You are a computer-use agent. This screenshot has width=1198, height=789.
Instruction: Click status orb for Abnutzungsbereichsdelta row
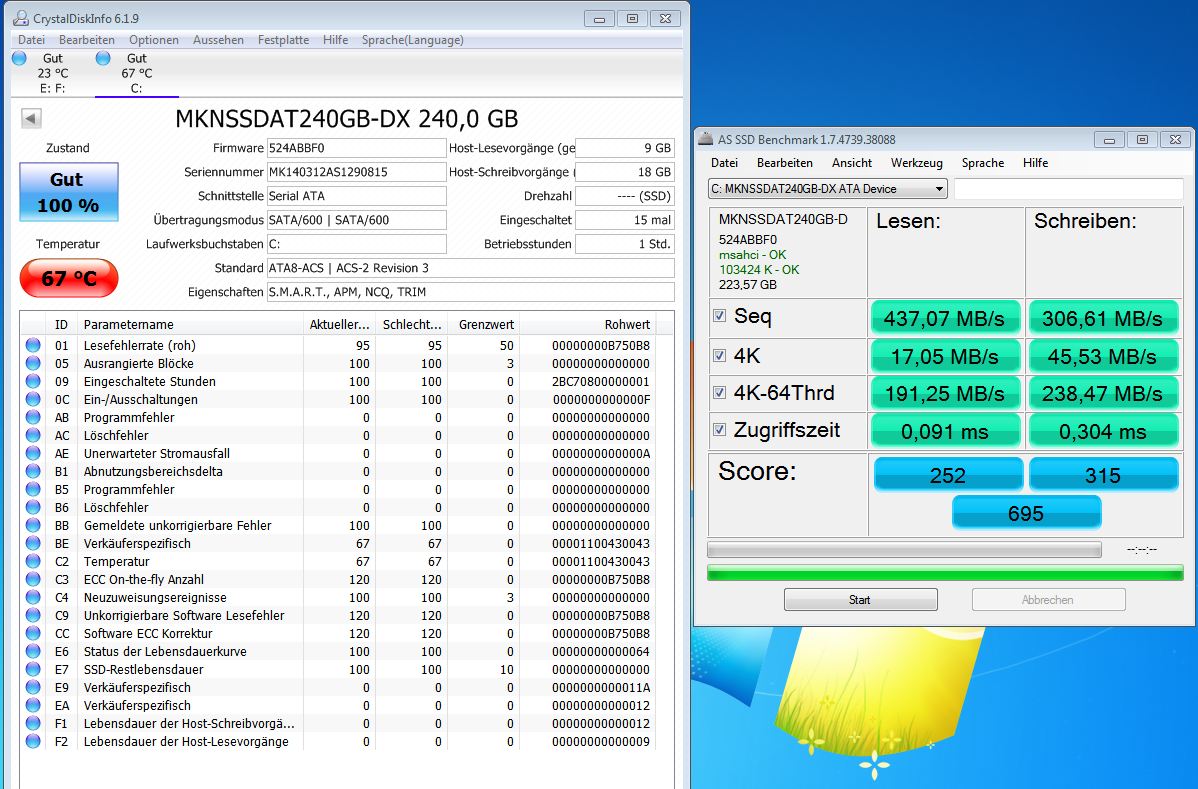click(x=33, y=471)
